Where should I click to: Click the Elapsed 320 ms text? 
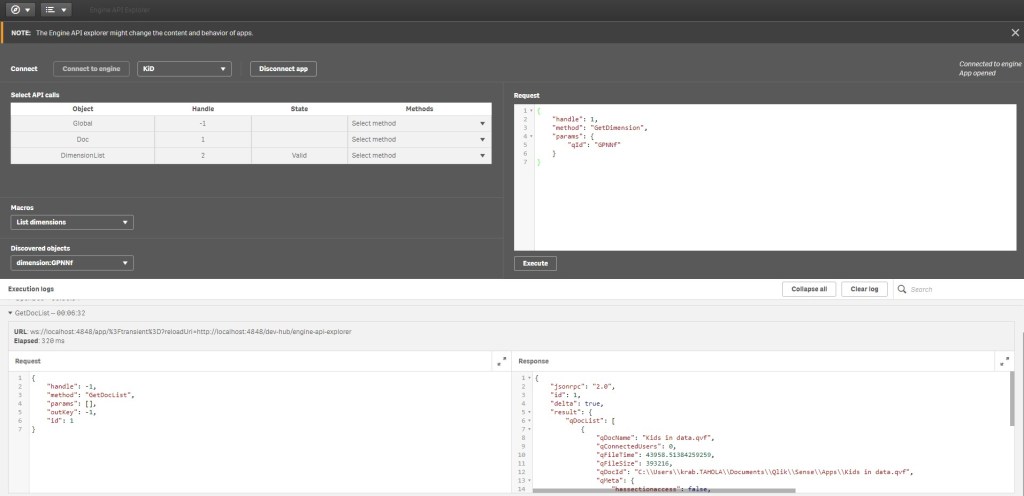point(39,341)
